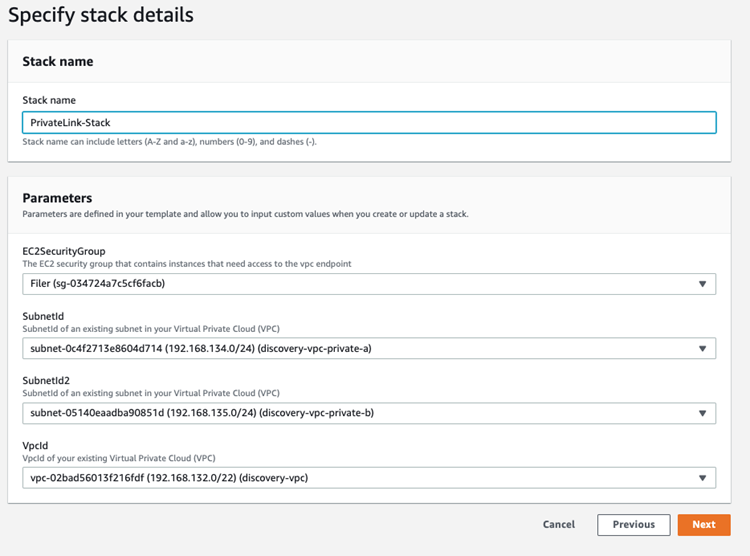Go back with the Previous button
The image size is (750, 556).
(x=633, y=524)
